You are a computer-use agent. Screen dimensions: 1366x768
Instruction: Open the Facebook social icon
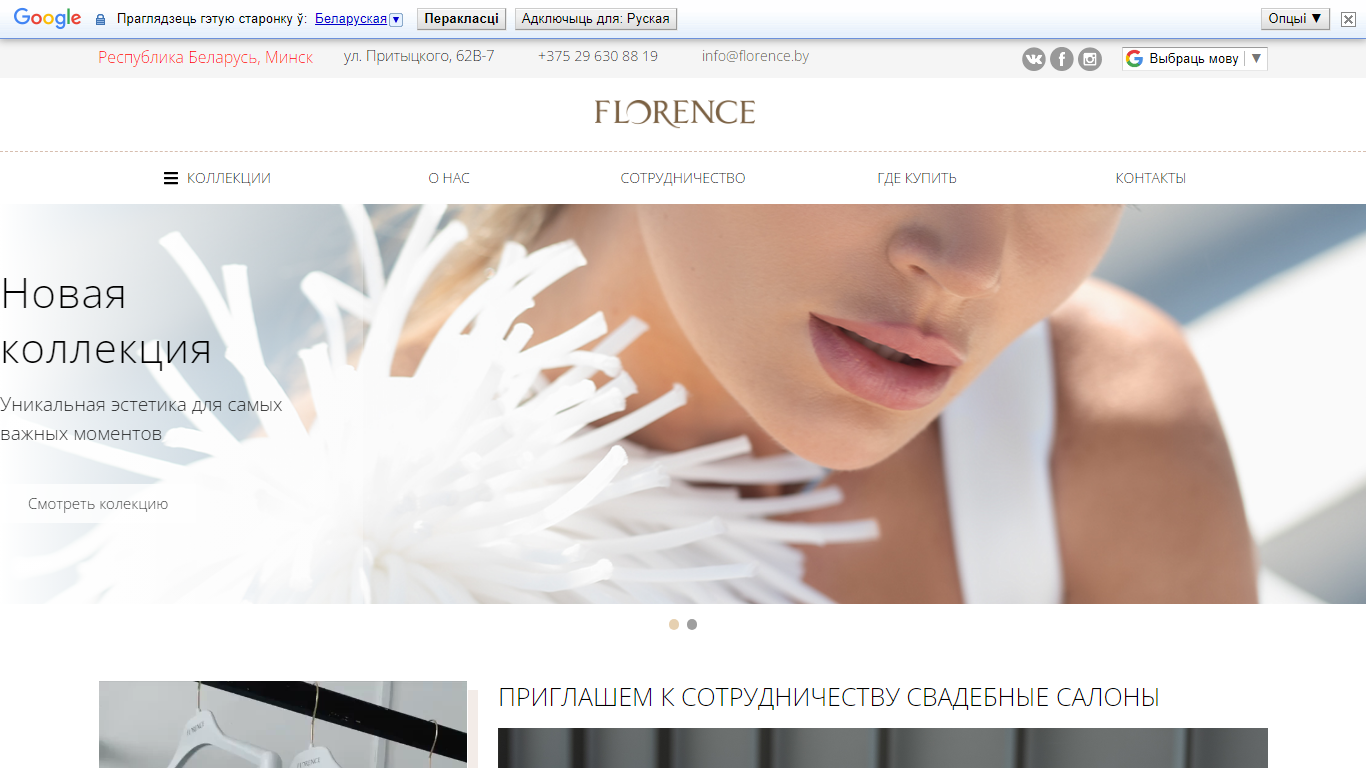(x=1061, y=59)
